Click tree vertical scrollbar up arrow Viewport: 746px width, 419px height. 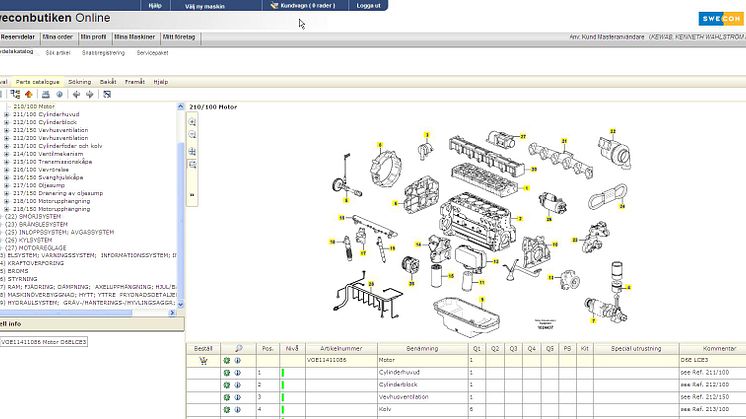click(x=180, y=107)
